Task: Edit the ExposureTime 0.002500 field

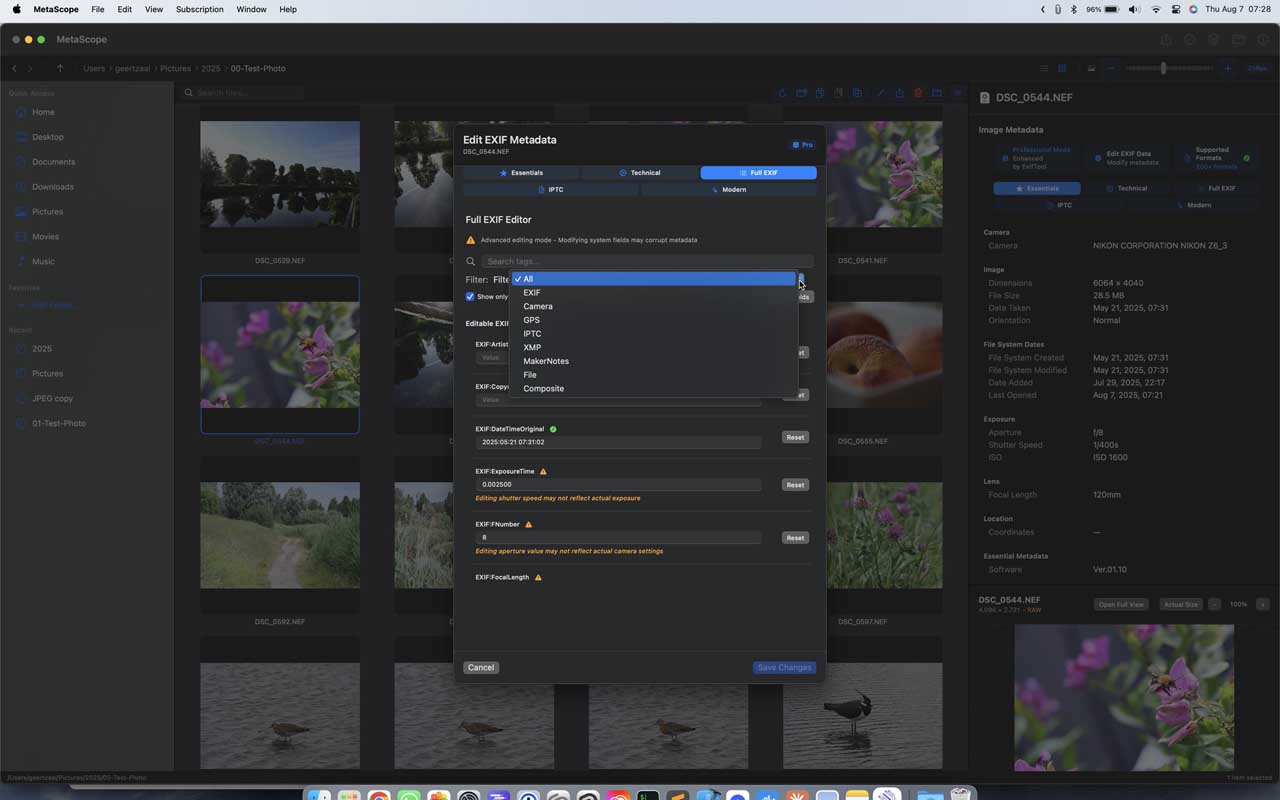Action: 618,485
